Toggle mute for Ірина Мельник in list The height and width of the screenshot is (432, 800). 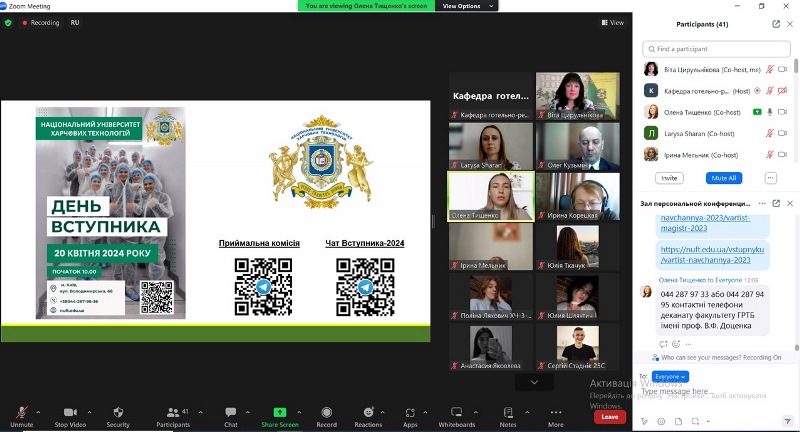tap(770, 155)
